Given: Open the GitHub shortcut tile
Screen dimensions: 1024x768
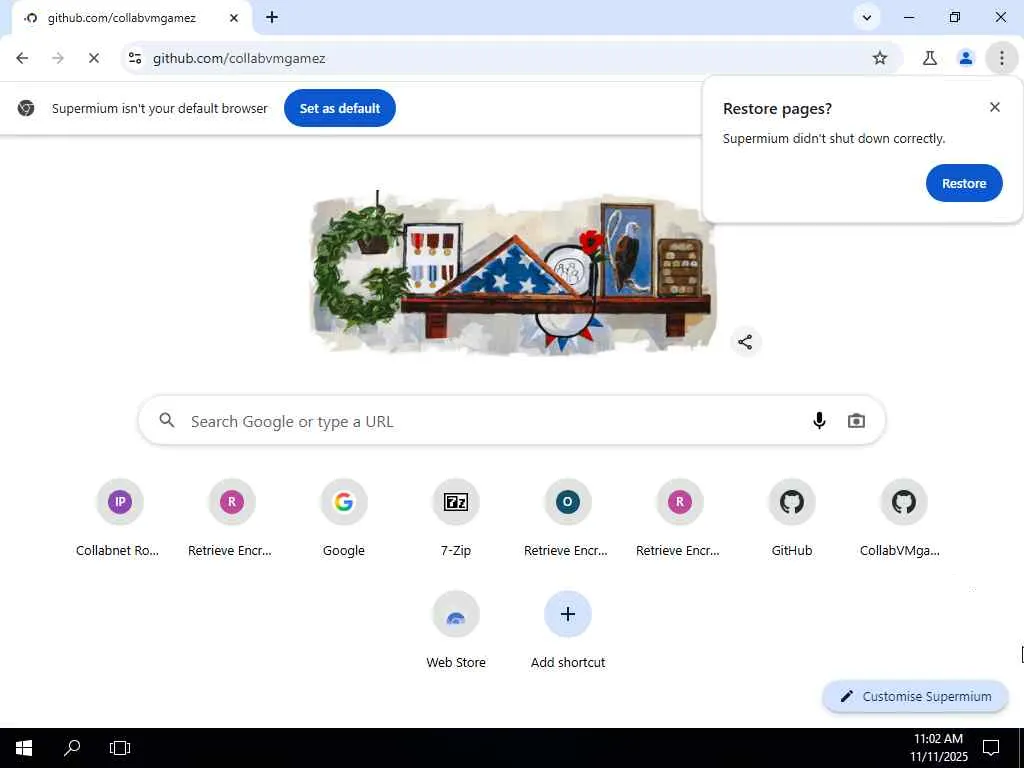Looking at the screenshot, I should pos(792,519).
